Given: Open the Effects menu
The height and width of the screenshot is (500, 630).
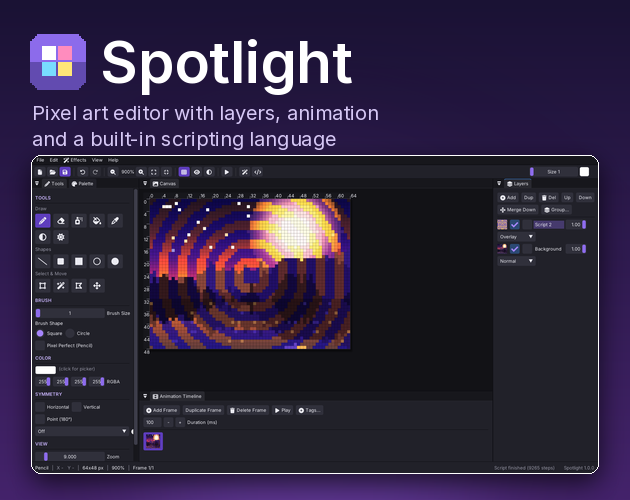Looking at the screenshot, I should click(75, 160).
